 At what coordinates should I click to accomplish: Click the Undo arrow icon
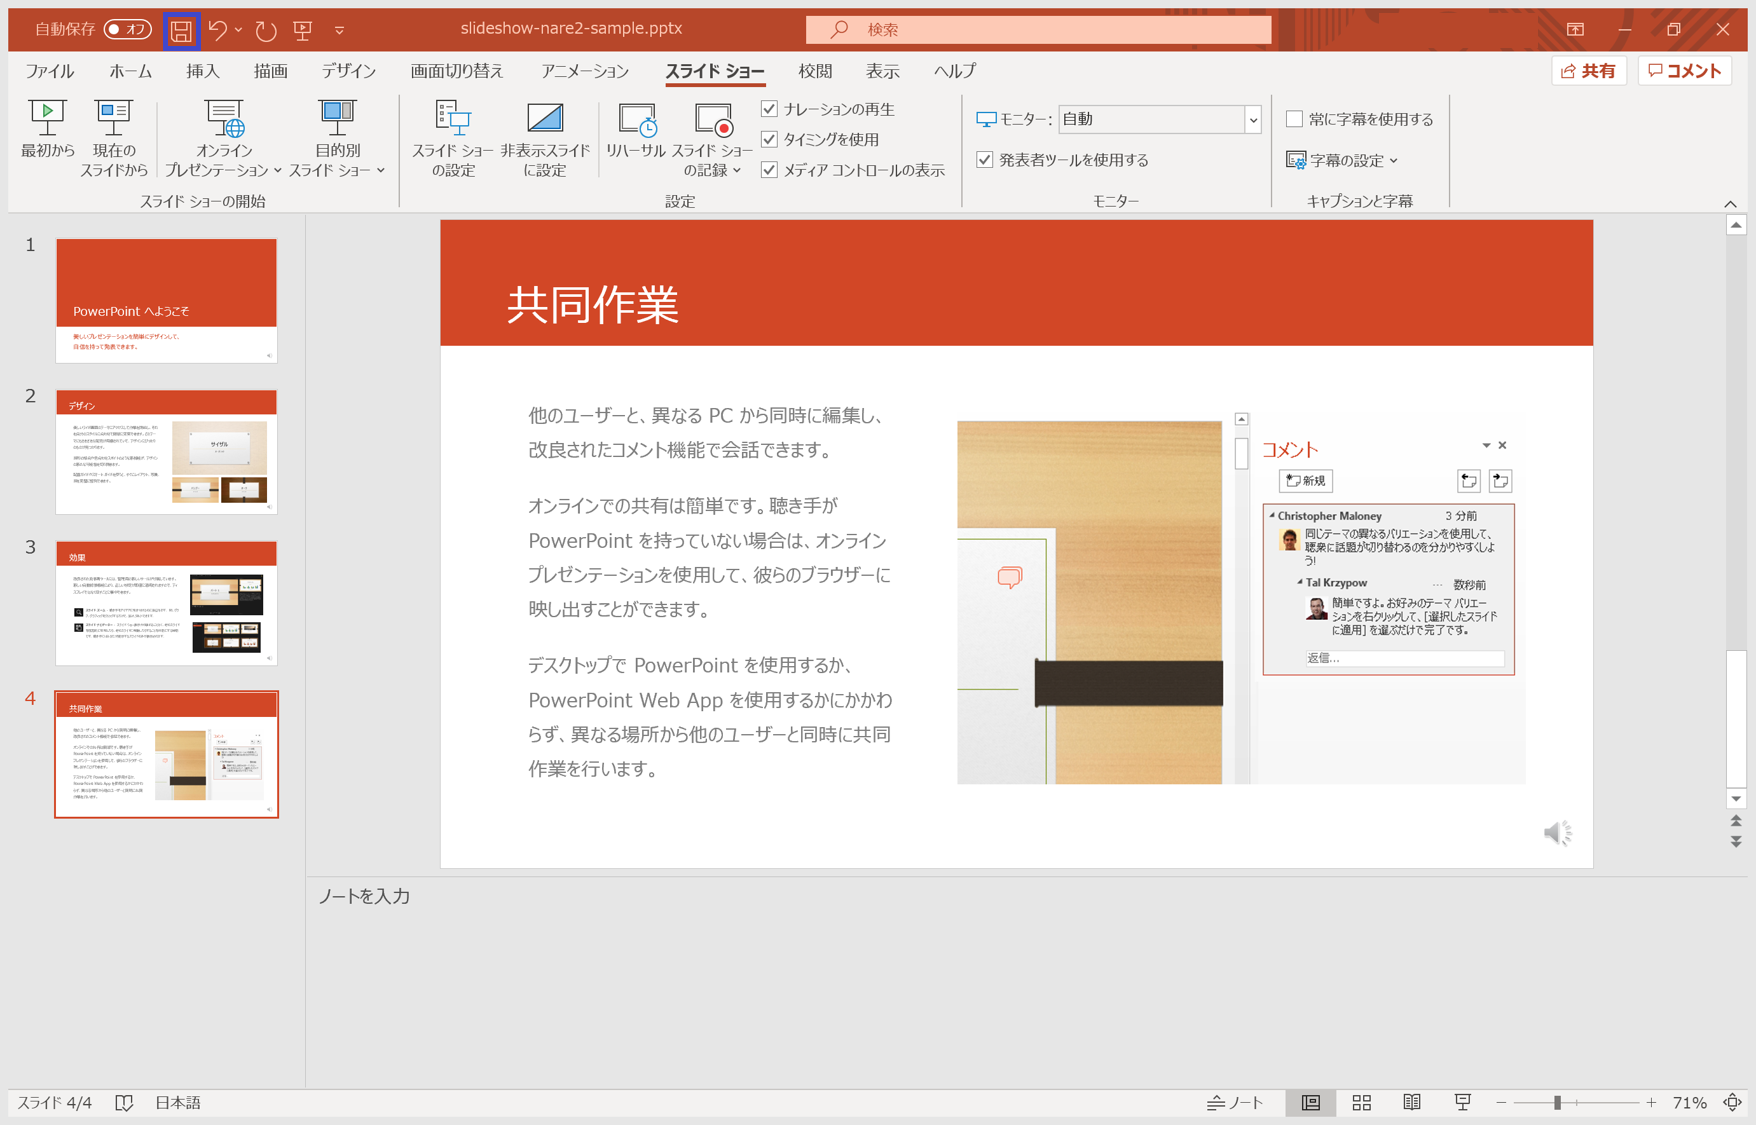(x=217, y=30)
